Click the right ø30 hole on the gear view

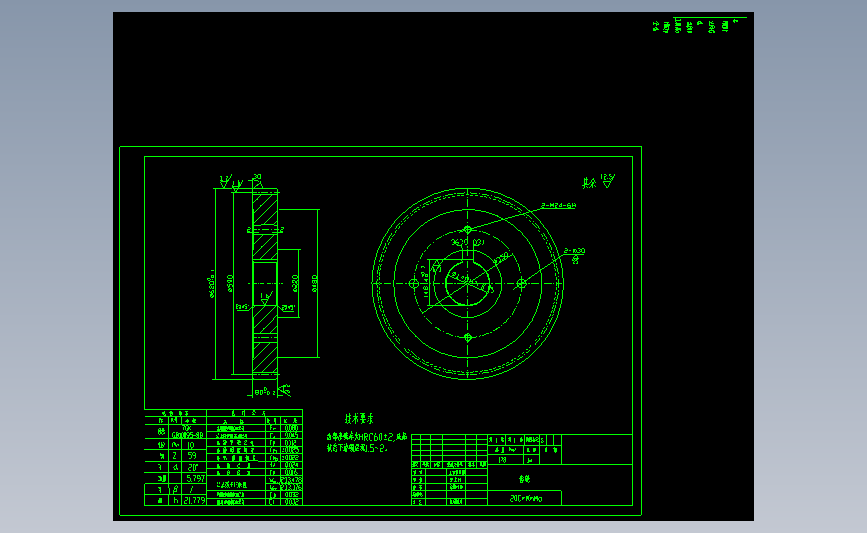[521, 284]
